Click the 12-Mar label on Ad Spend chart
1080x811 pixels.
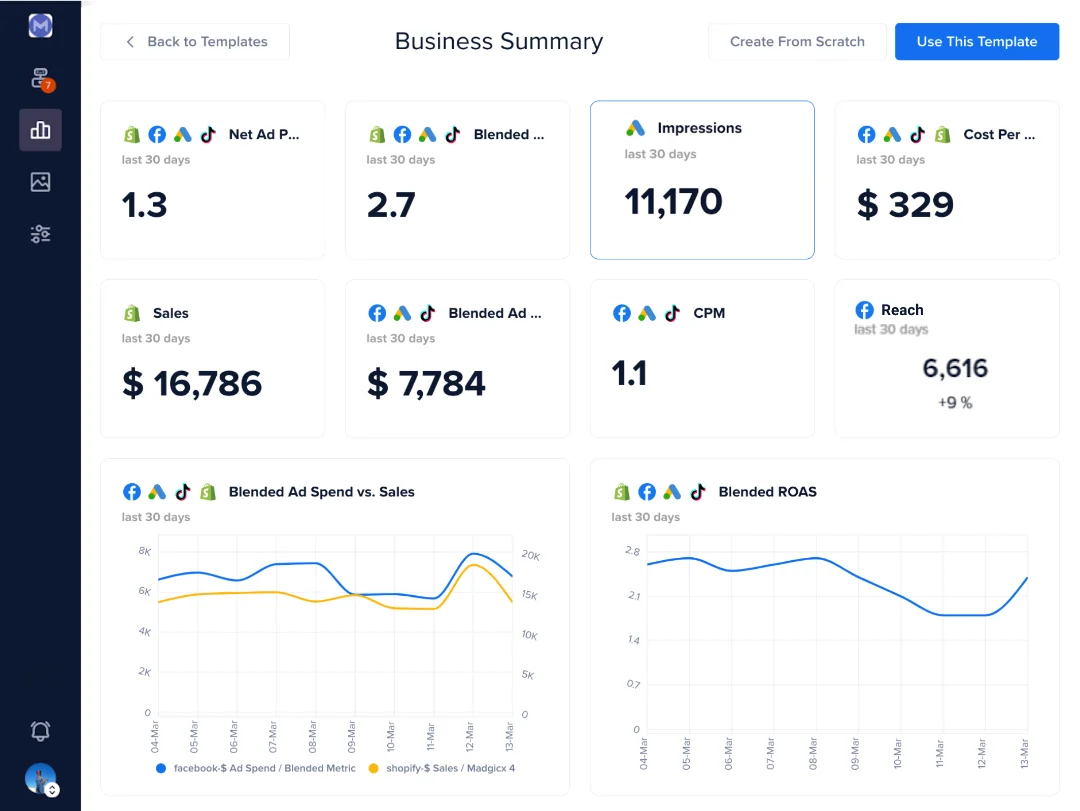(x=470, y=737)
